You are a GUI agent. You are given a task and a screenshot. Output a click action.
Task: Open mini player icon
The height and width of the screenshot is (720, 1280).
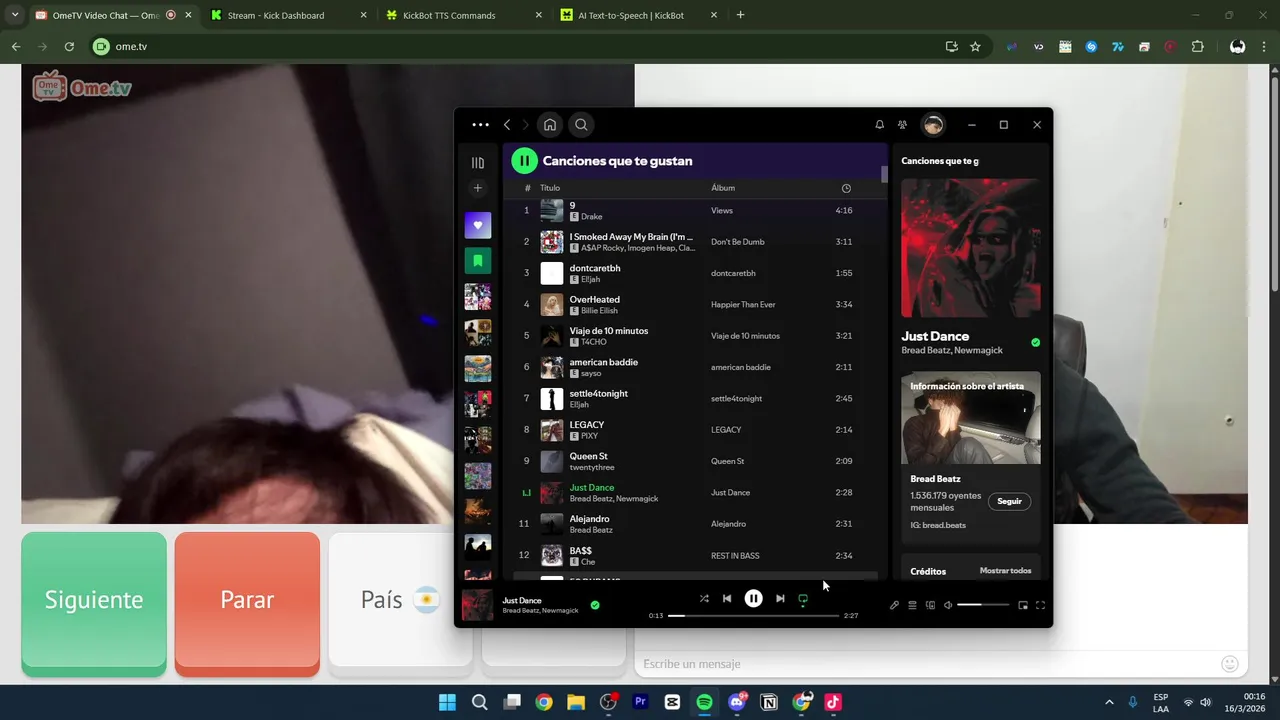pyautogui.click(x=1022, y=605)
